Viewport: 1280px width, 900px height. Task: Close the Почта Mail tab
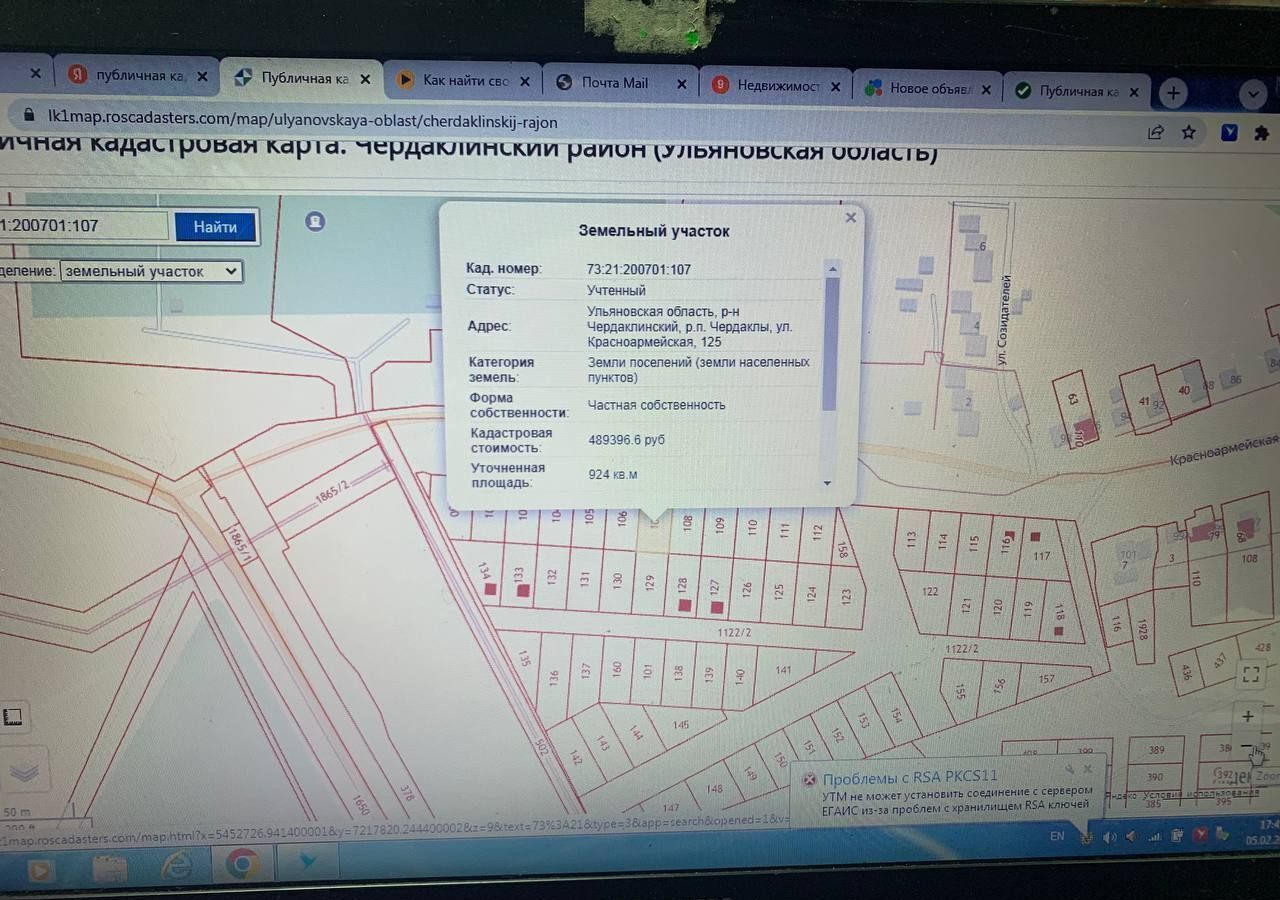681,84
